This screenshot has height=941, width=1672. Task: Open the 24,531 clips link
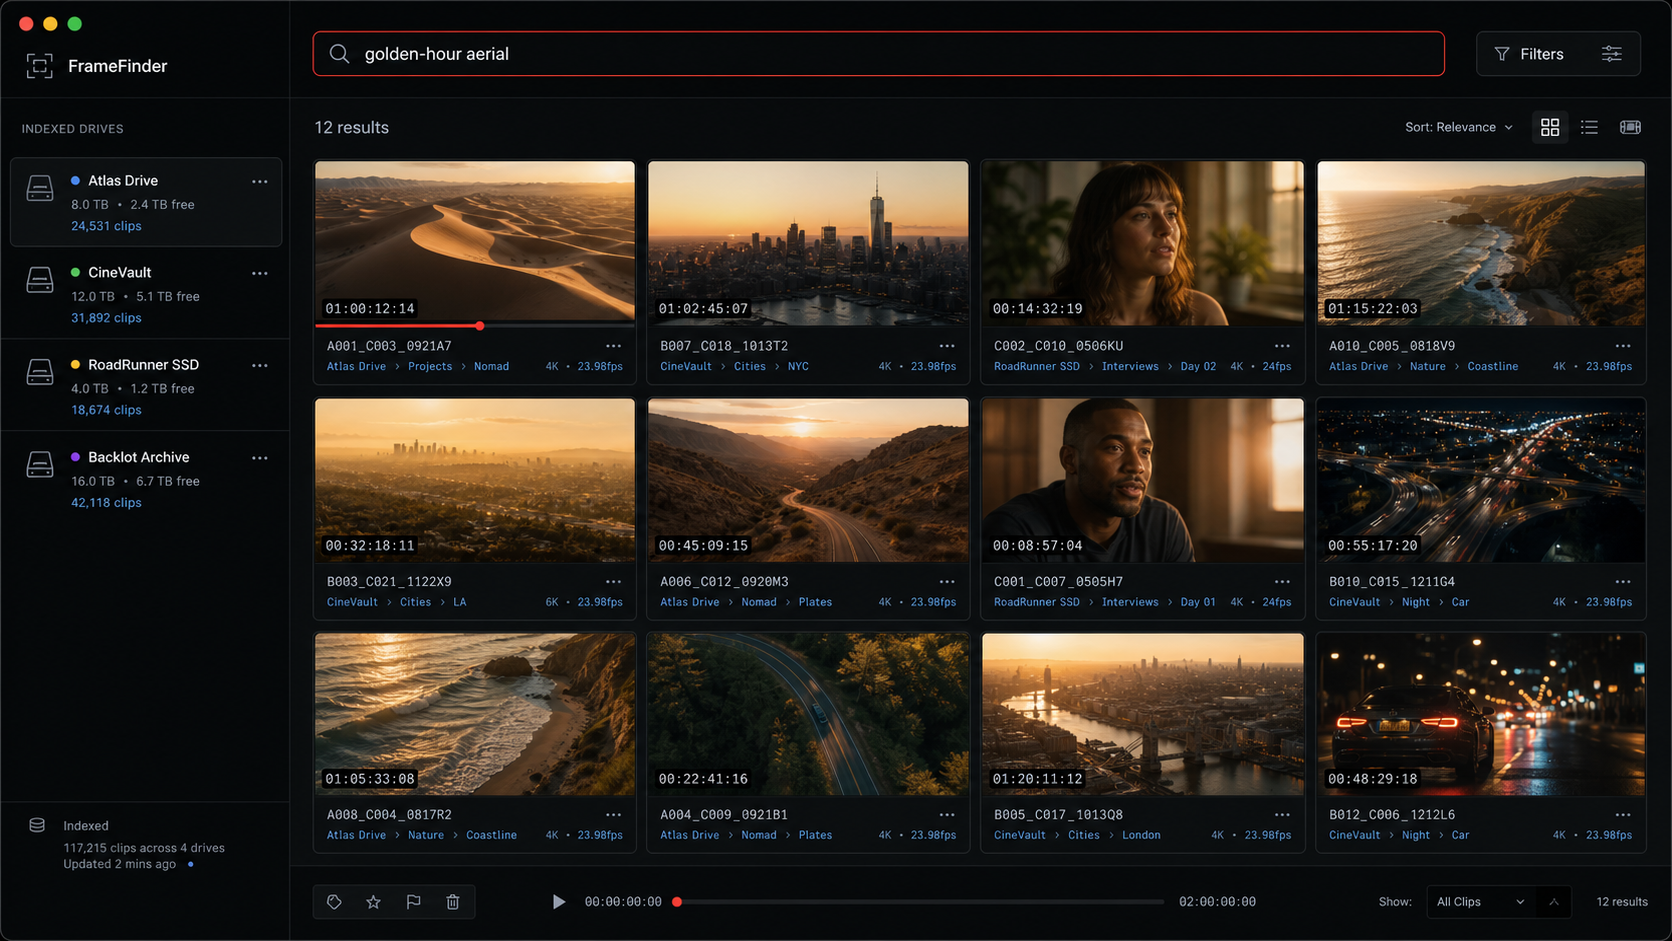click(106, 226)
